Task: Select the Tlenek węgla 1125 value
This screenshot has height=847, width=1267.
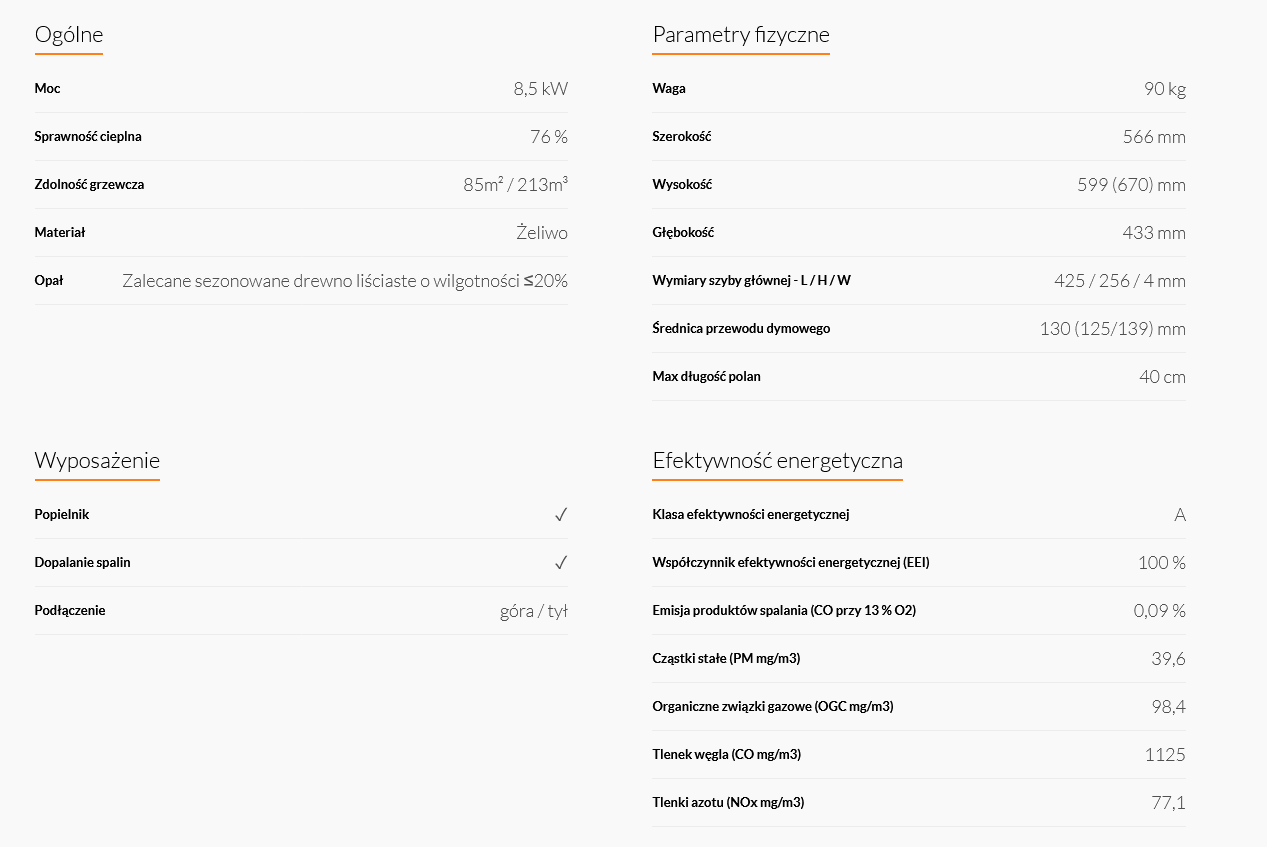Action: point(1165,754)
